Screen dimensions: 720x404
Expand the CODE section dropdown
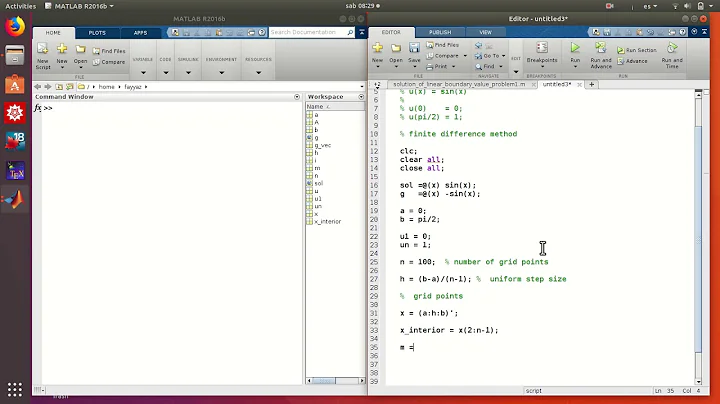pyautogui.click(x=166, y=73)
